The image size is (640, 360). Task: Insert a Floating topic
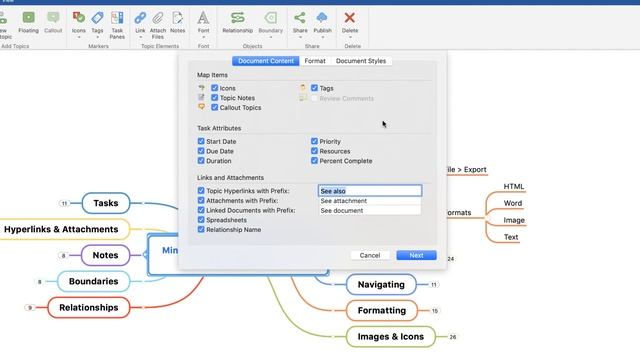(x=29, y=22)
